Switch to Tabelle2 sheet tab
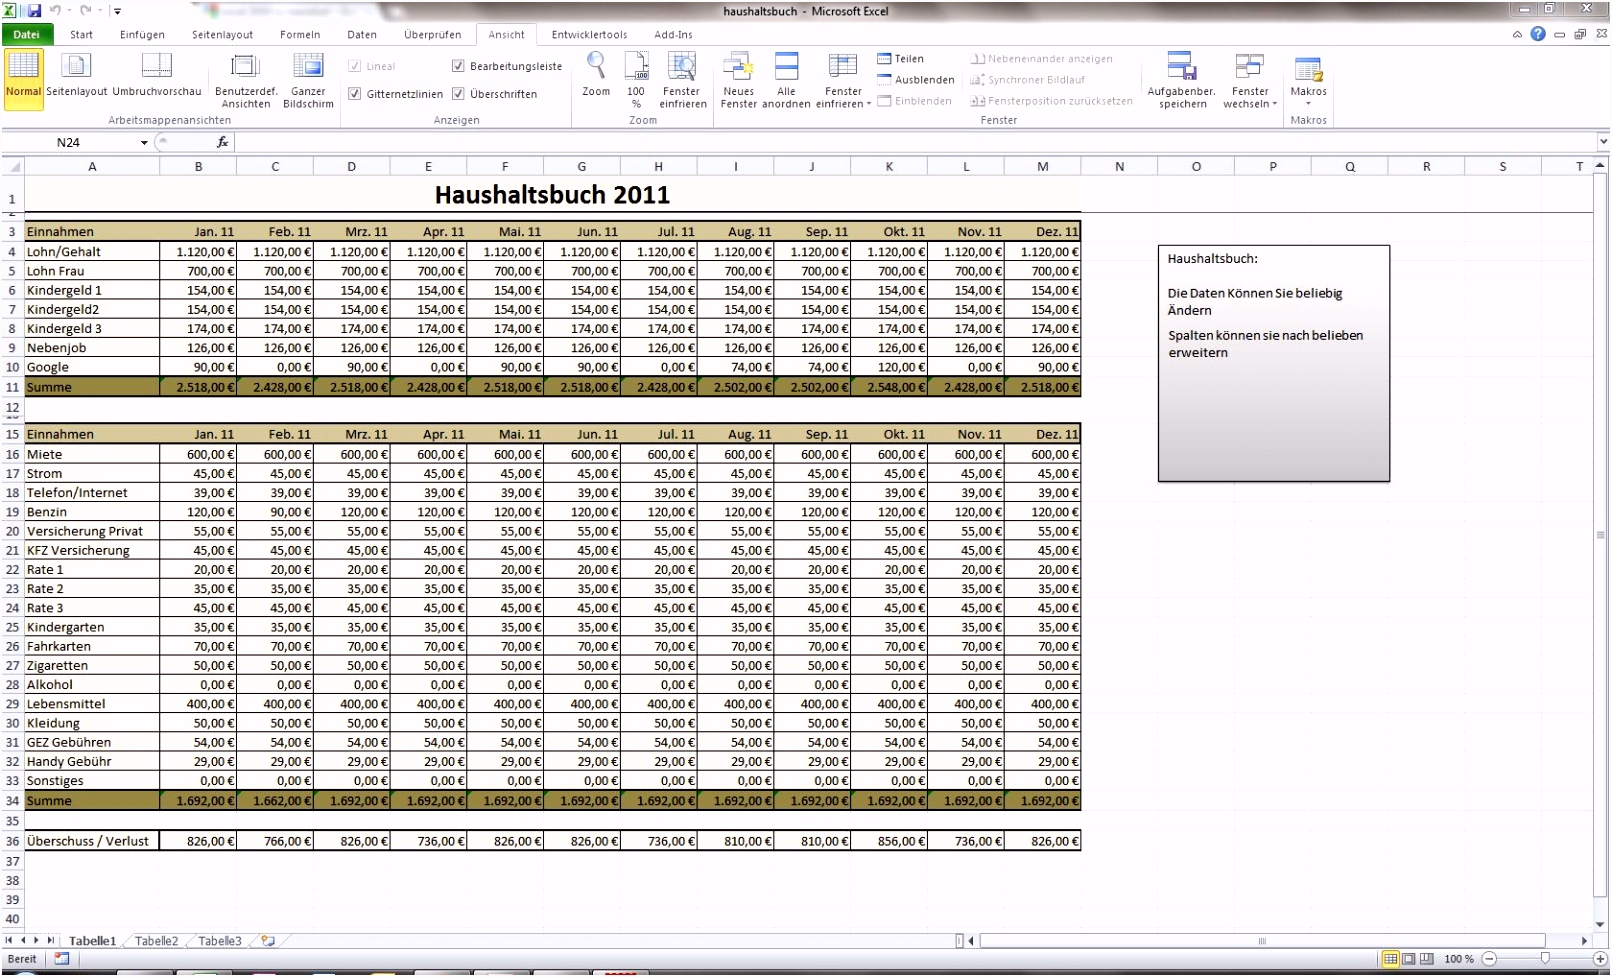Screen dimensions: 1612x977 pyautogui.click(x=156, y=941)
